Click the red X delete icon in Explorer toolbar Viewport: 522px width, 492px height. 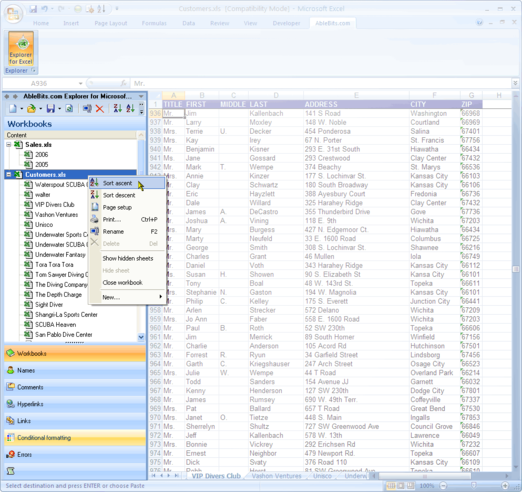(x=100, y=108)
